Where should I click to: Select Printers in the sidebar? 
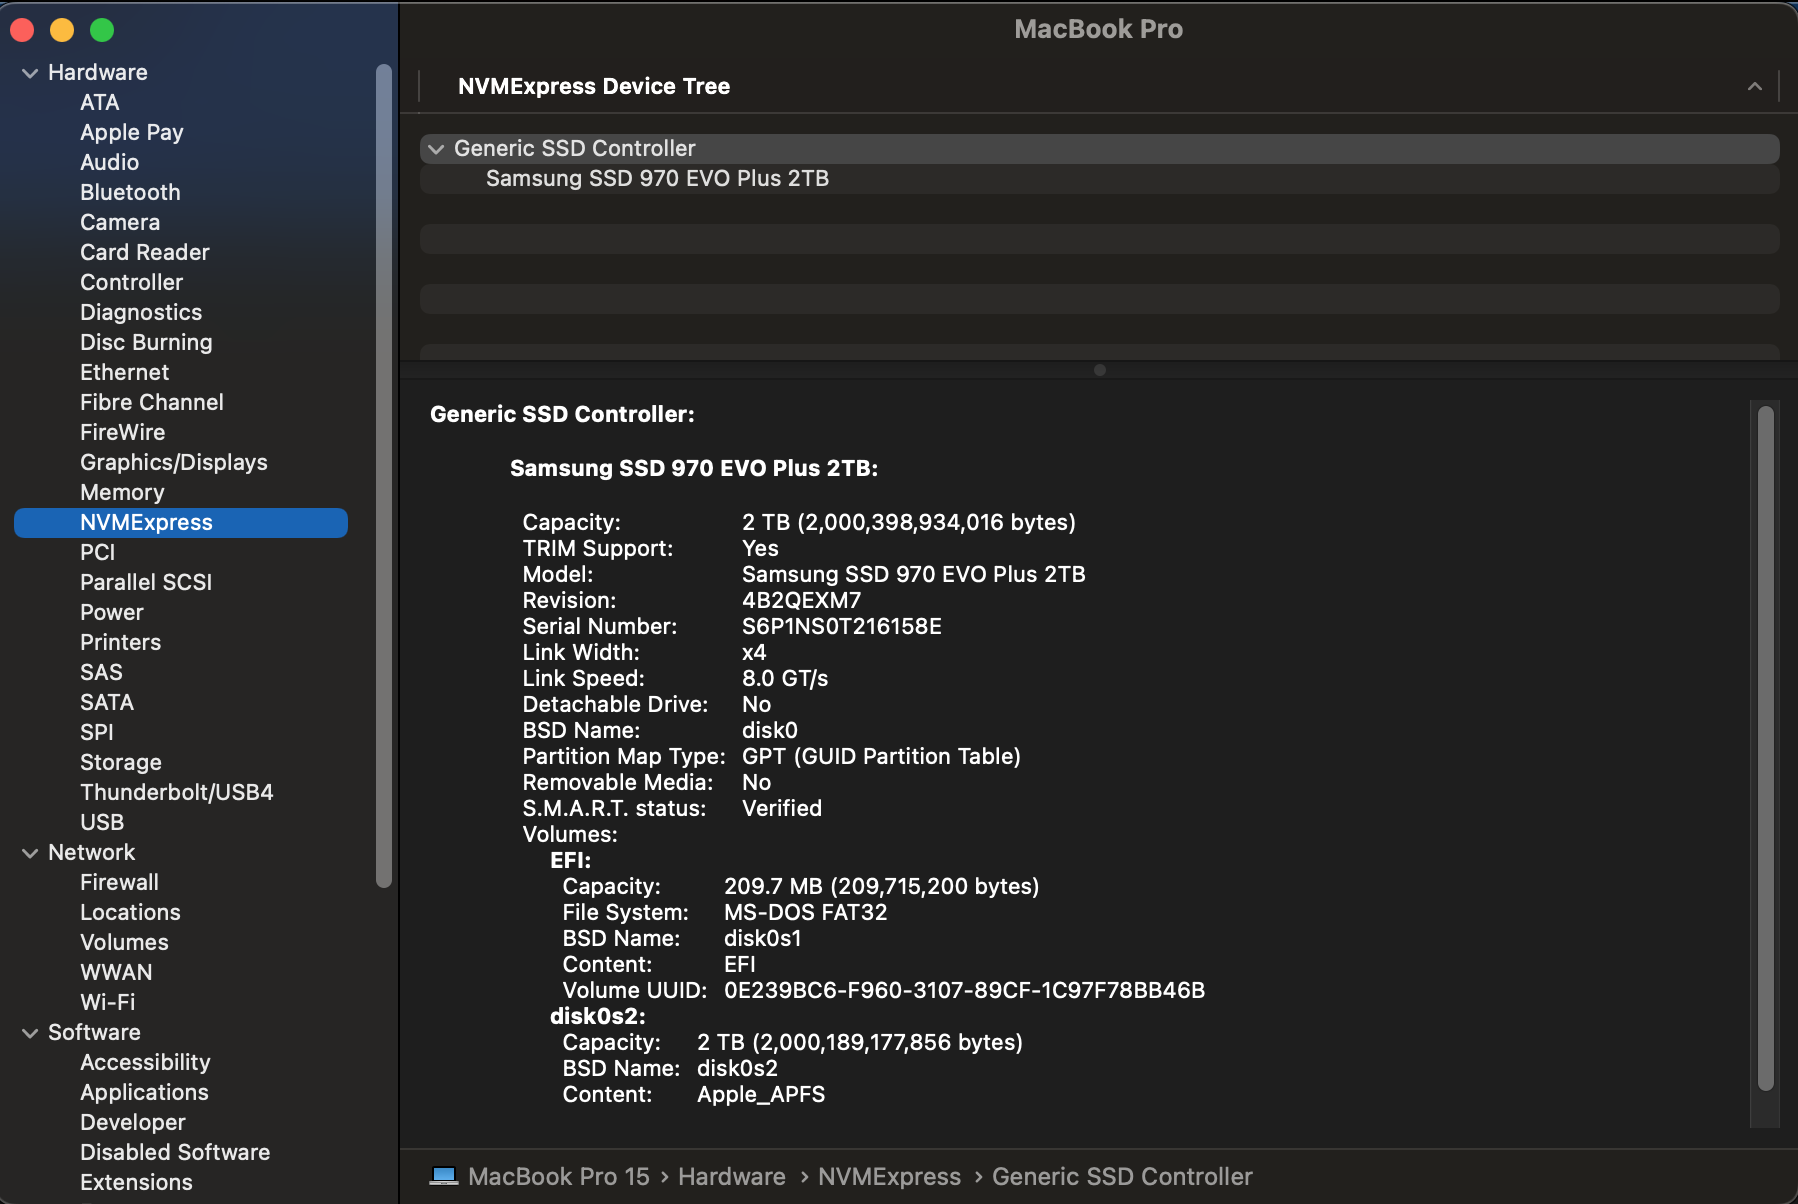tap(121, 643)
